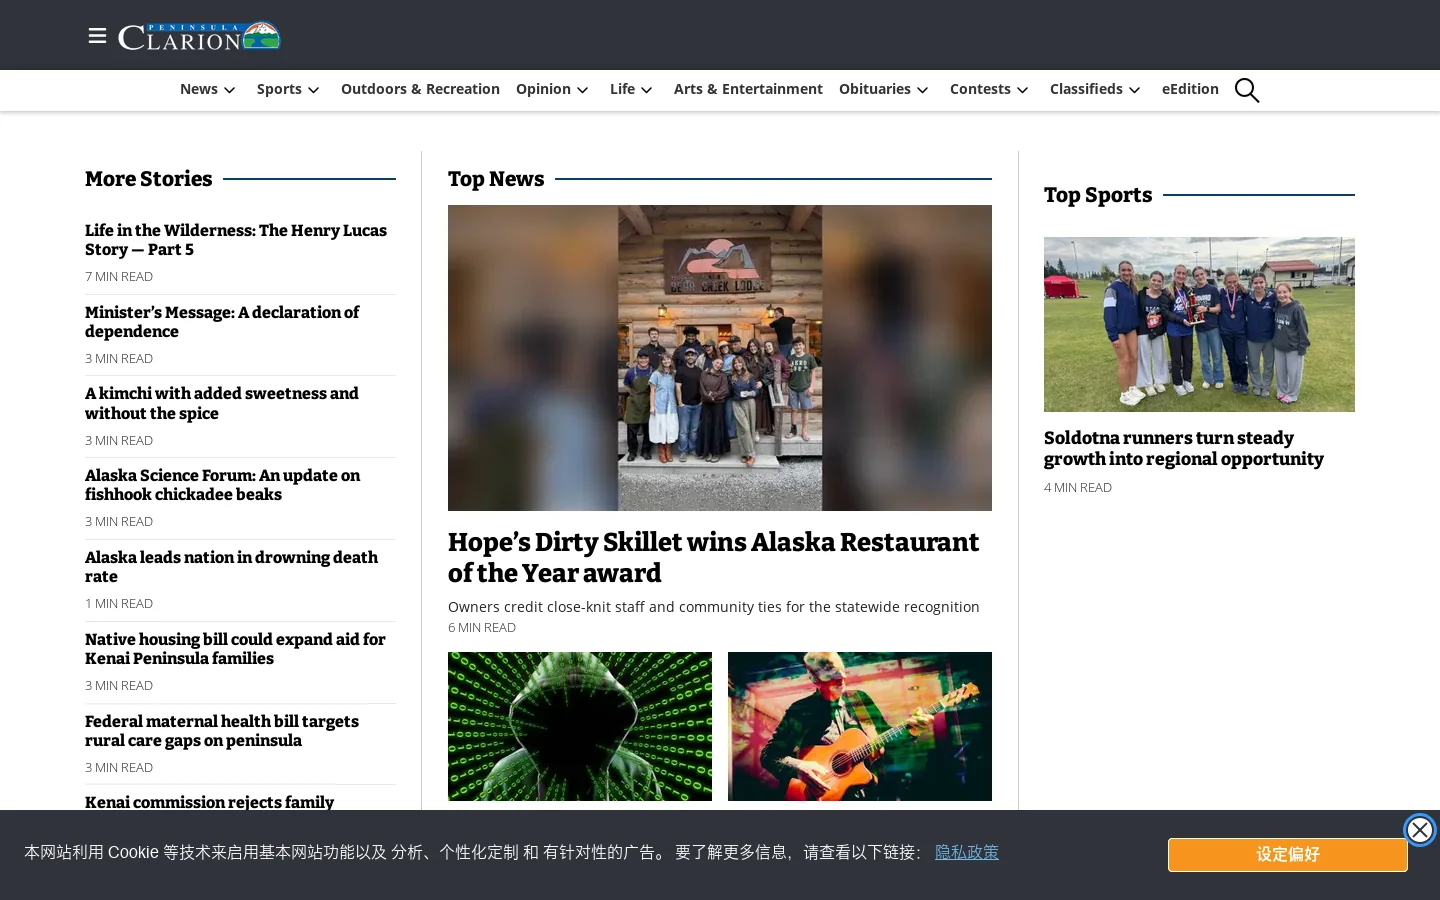
Task: Click the Top News heading
Action: click(496, 179)
